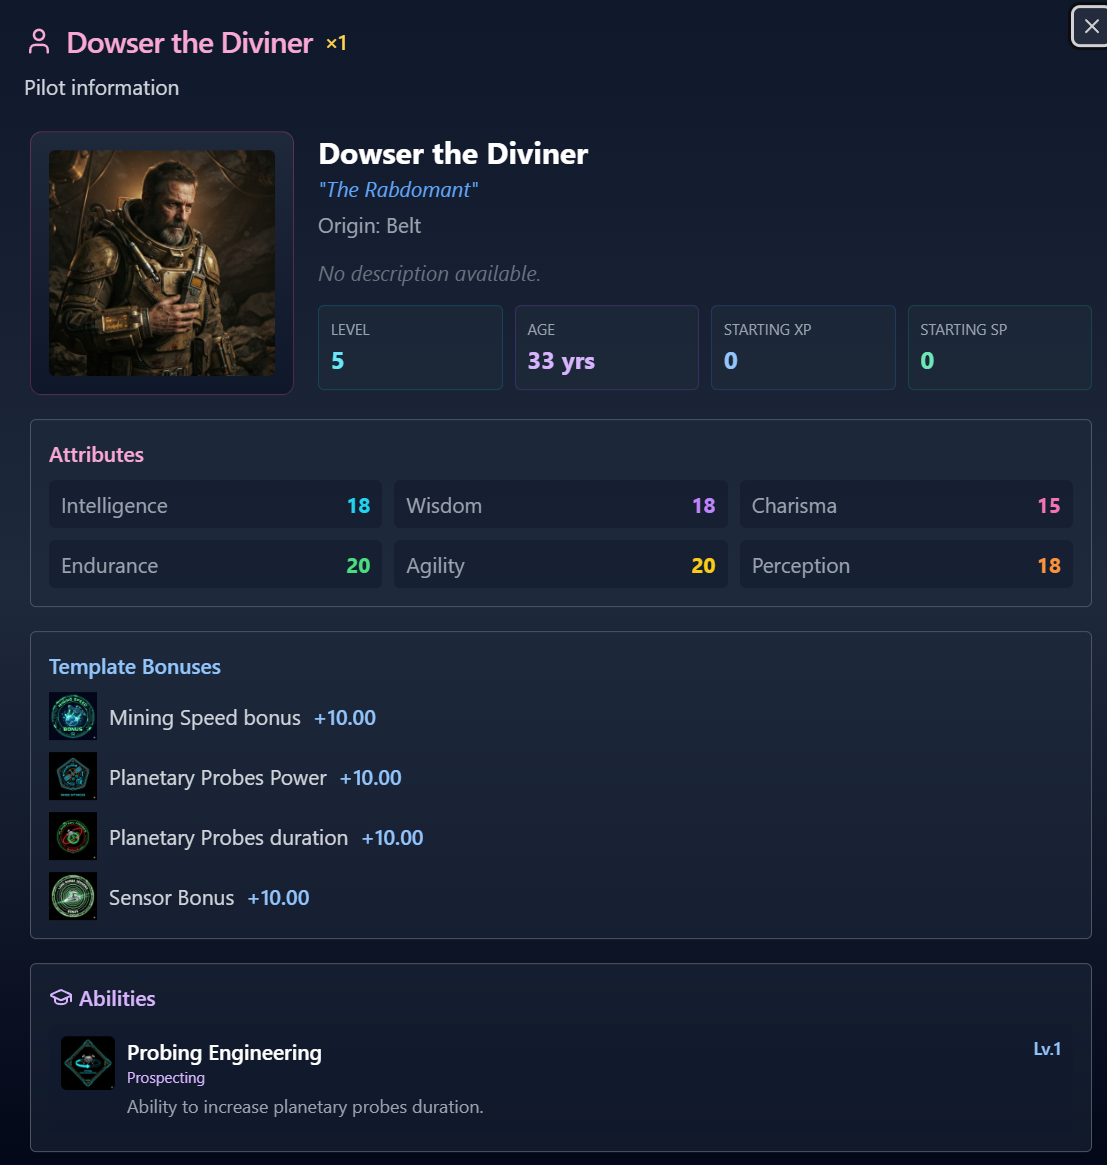Viewport: 1107px width, 1165px height.
Task: Click the Perception attribute row
Action: coord(906,565)
